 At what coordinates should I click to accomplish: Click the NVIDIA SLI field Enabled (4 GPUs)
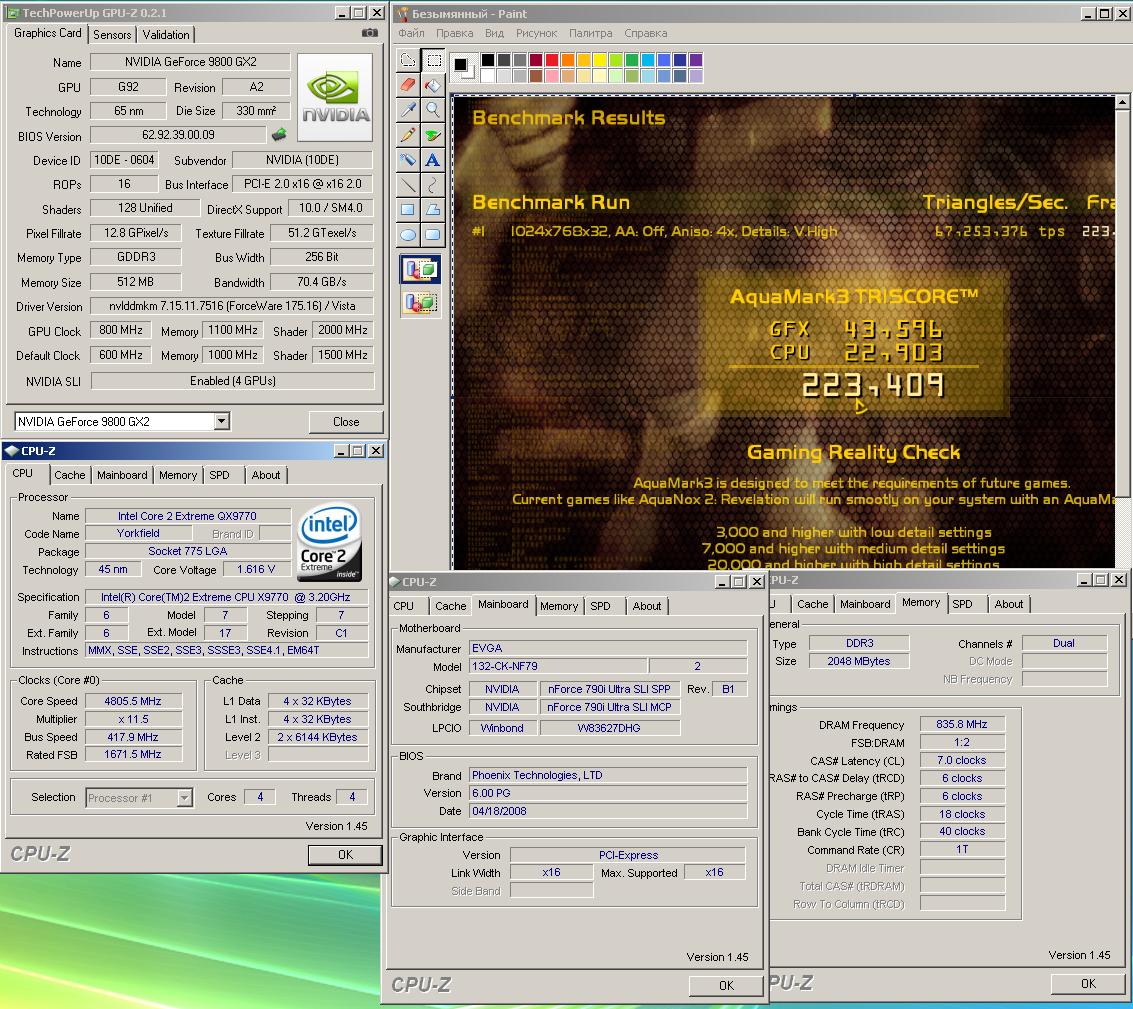(x=233, y=381)
